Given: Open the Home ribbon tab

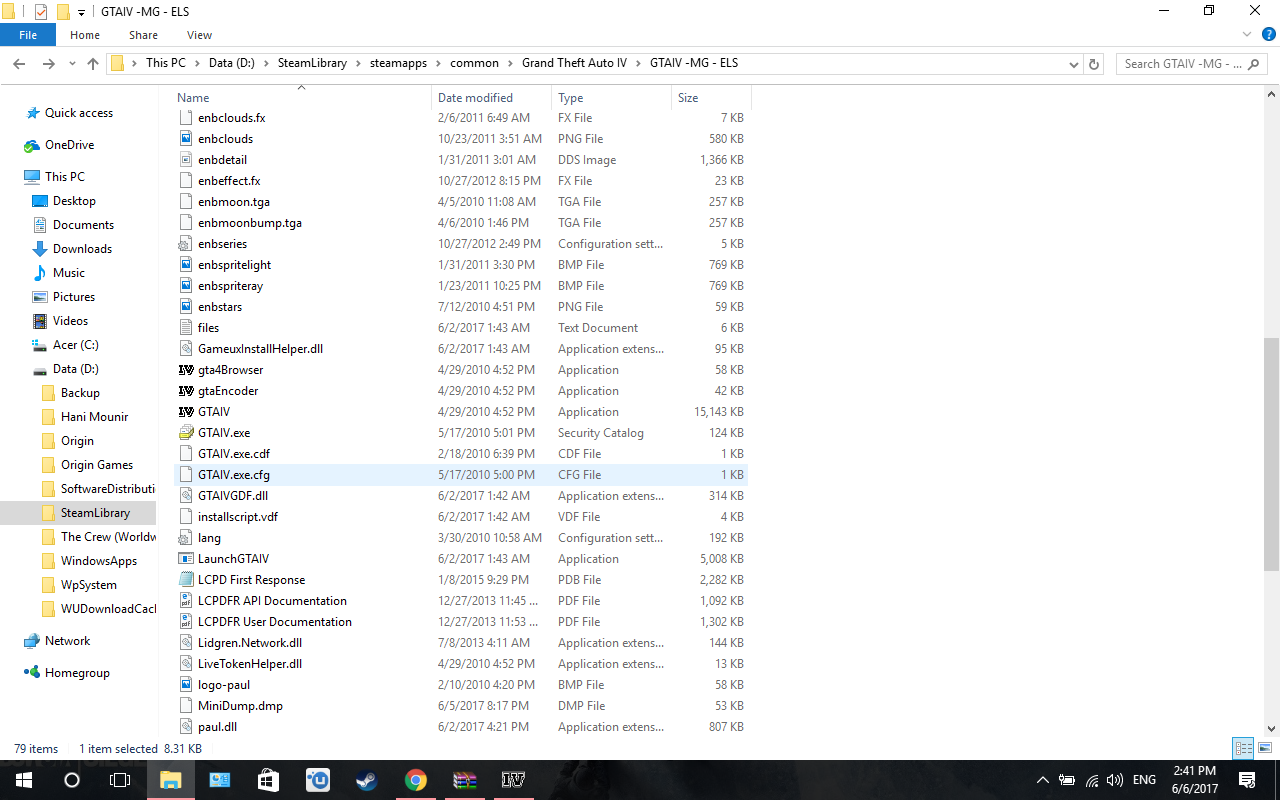Looking at the screenshot, I should (x=85, y=35).
